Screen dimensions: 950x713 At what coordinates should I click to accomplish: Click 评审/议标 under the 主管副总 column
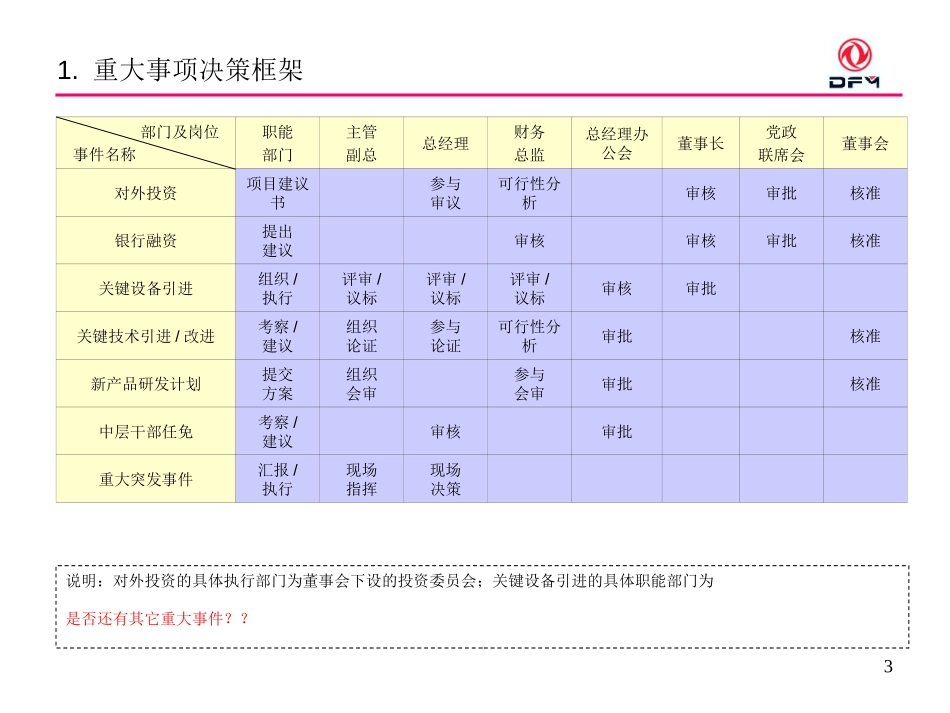coord(362,288)
